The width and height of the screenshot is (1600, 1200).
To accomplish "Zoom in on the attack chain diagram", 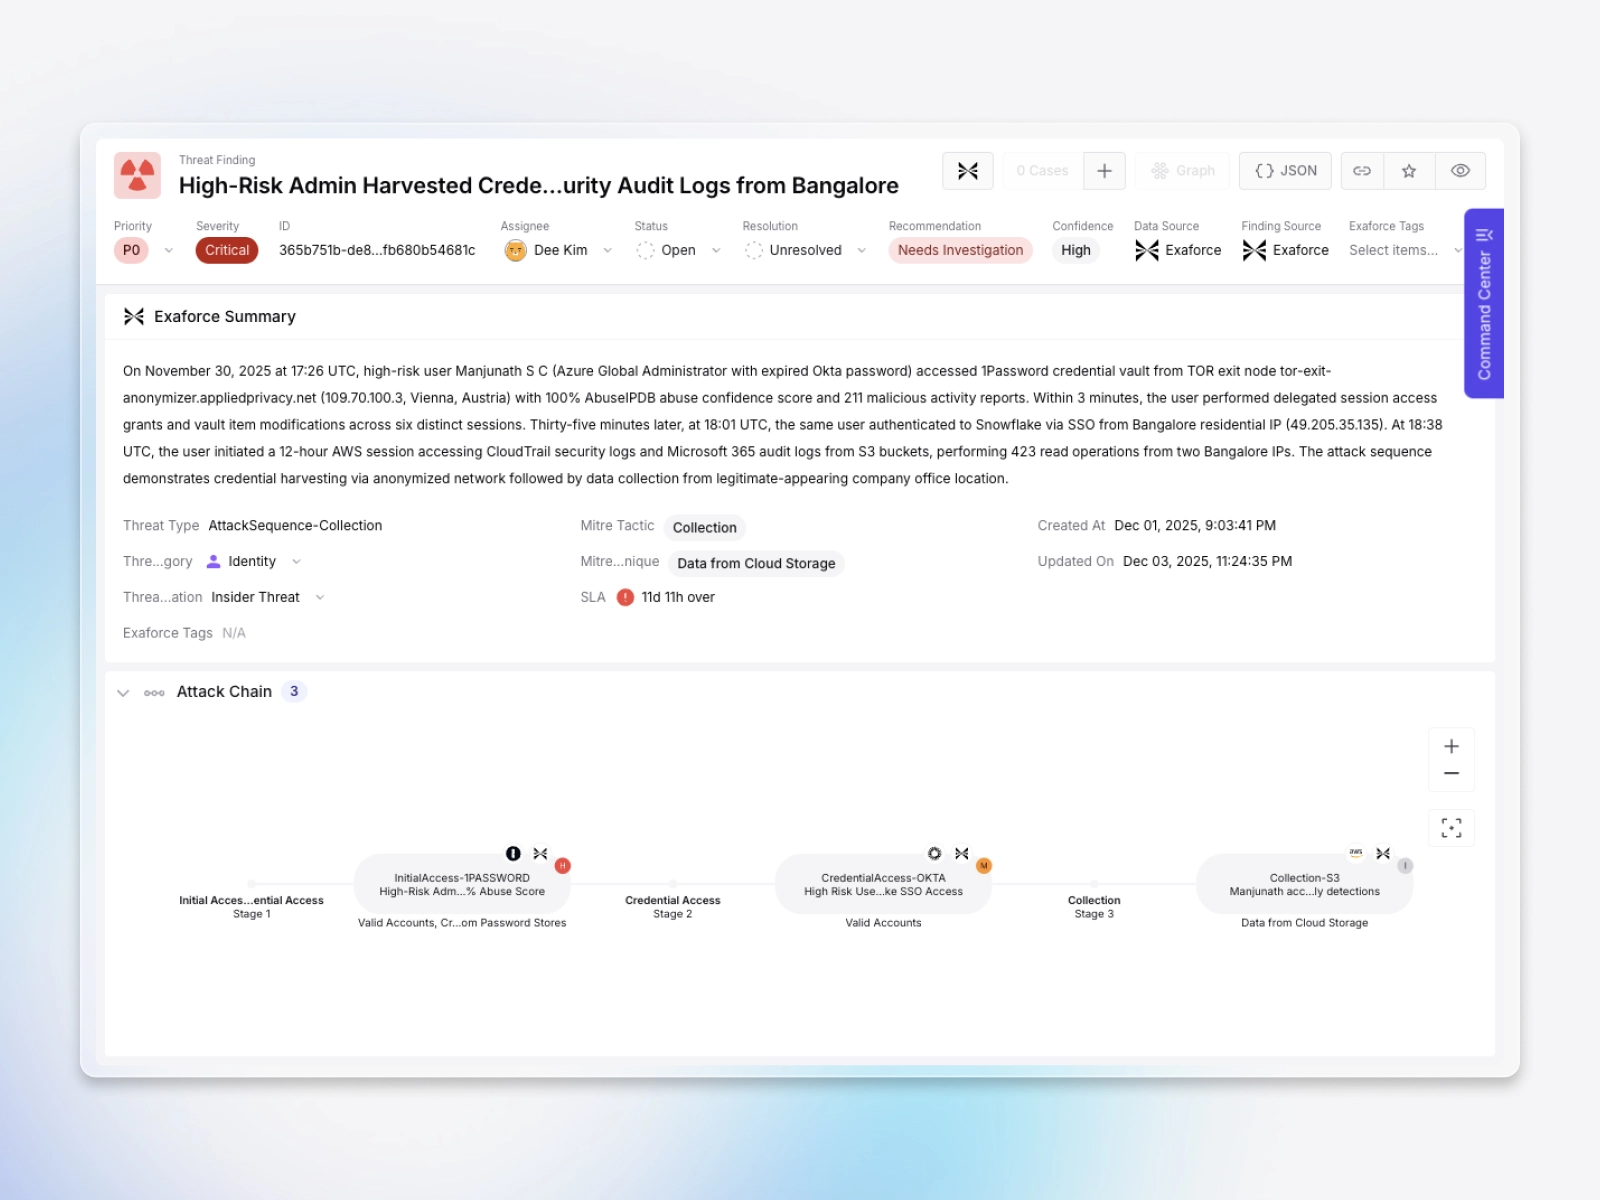I will [1451, 745].
